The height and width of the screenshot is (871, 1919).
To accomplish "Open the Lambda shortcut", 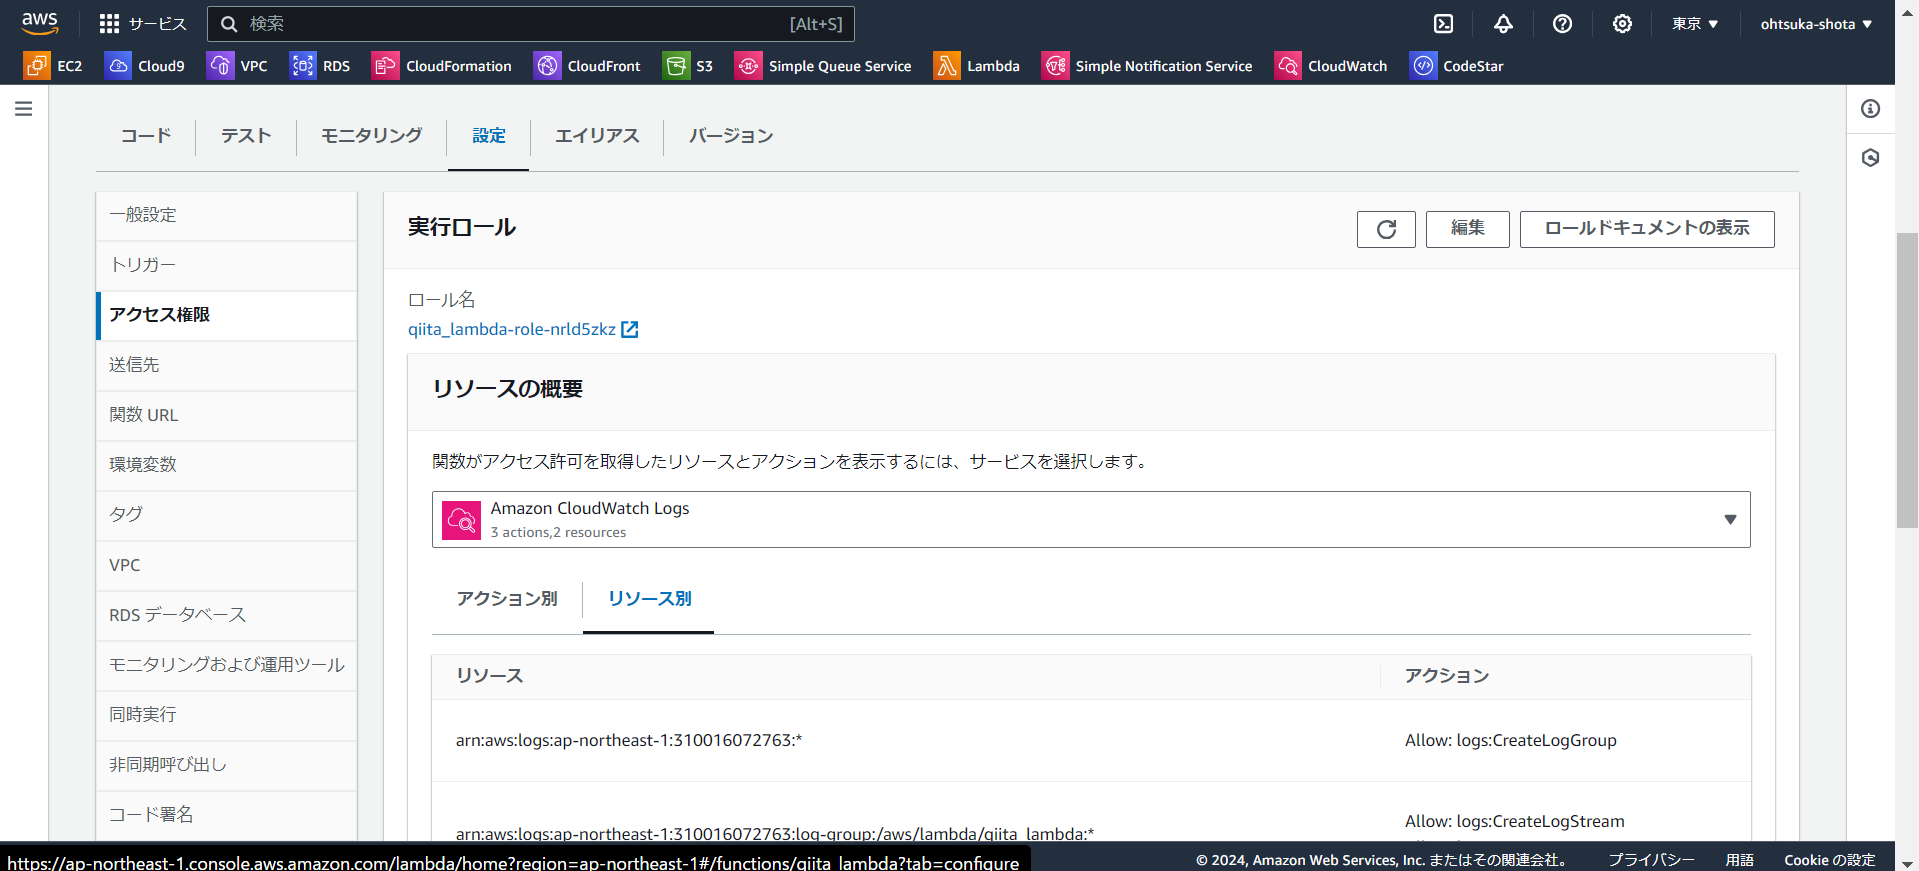I will [977, 66].
